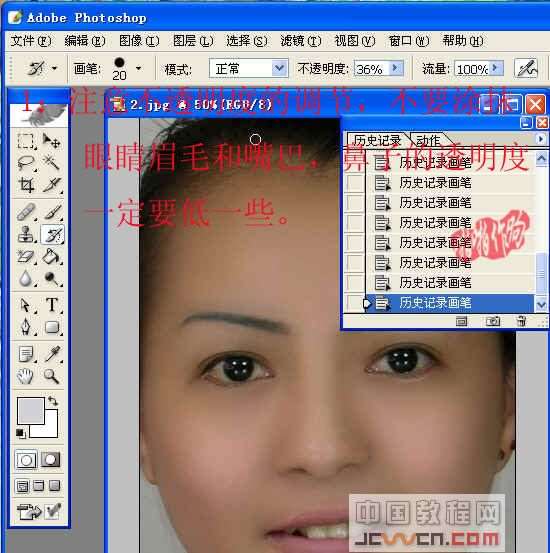This screenshot has height=553, width=550.
Task: Click the opacity 36% input field
Action: (371, 68)
